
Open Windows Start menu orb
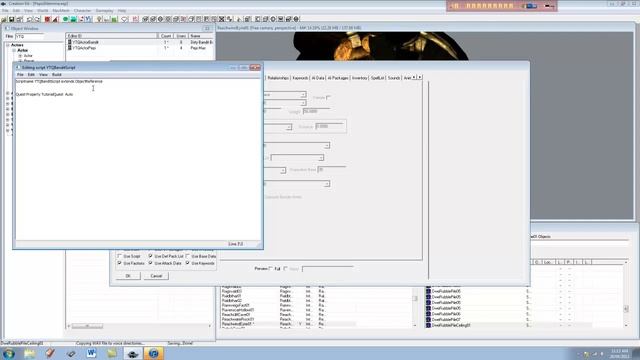point(9,353)
